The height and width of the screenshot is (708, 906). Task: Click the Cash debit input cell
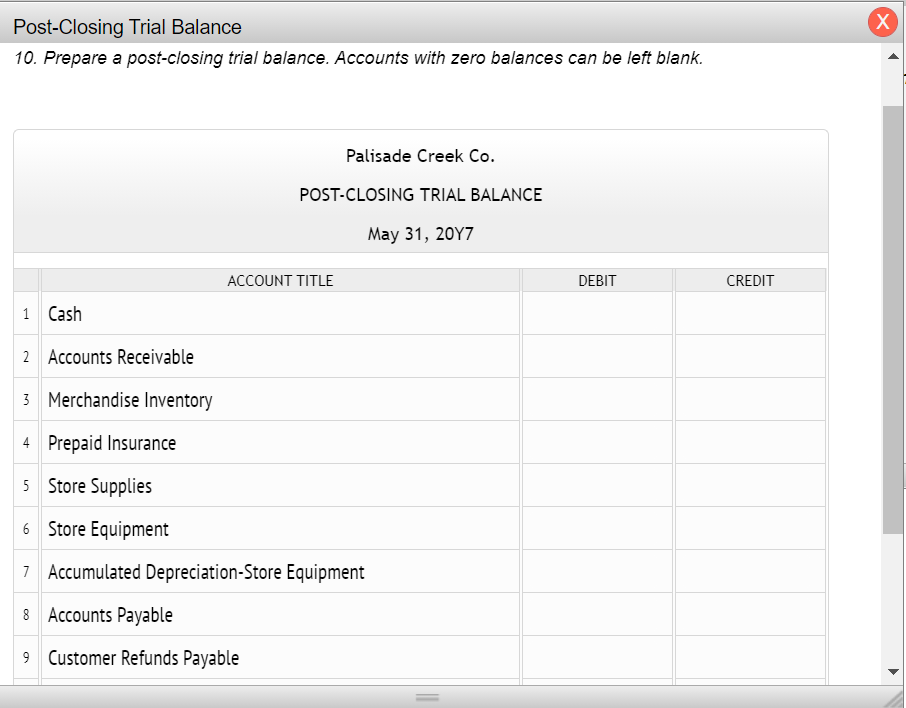[597, 313]
